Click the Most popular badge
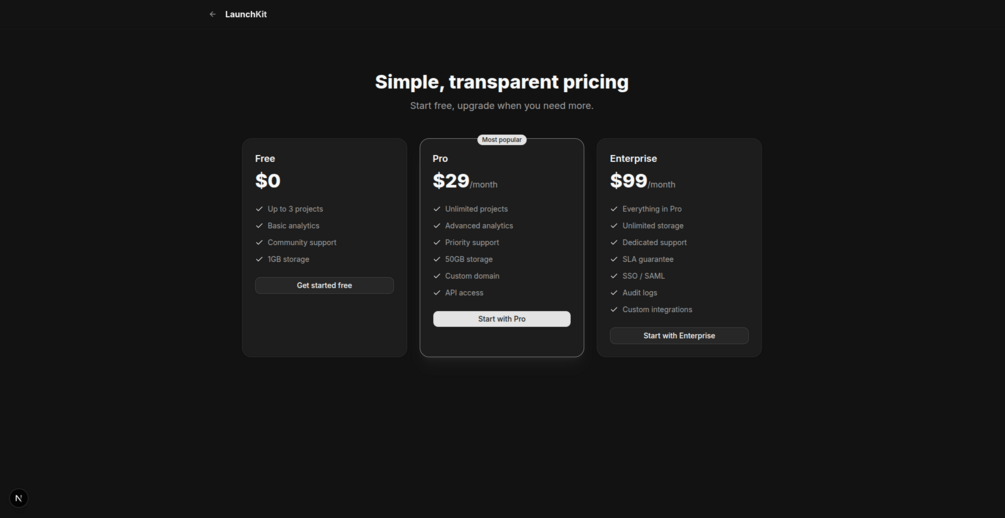 (502, 140)
